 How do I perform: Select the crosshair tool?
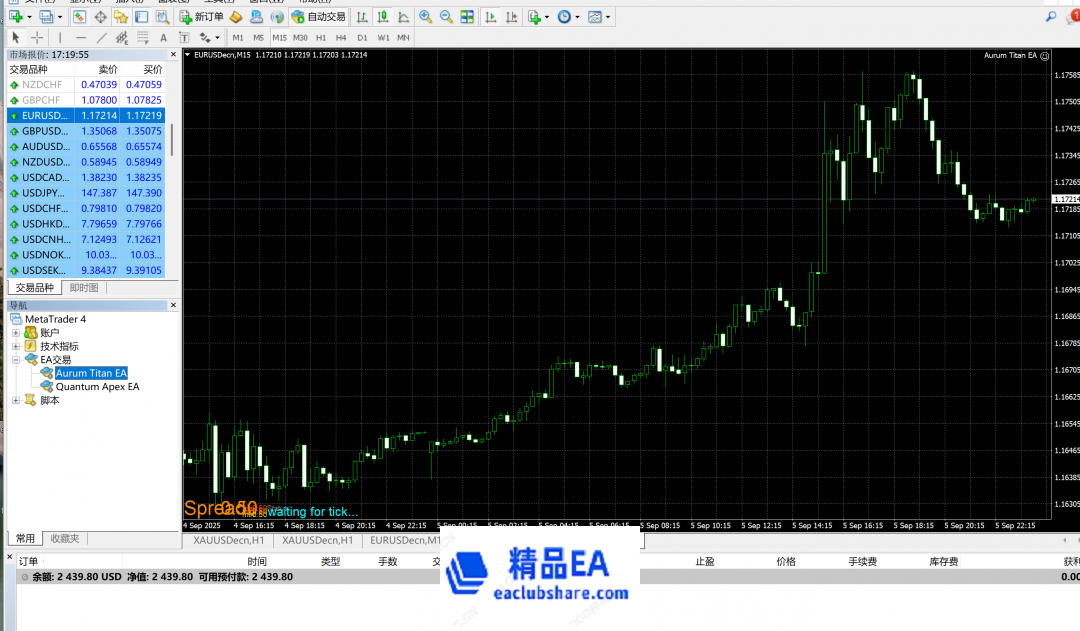pos(37,38)
